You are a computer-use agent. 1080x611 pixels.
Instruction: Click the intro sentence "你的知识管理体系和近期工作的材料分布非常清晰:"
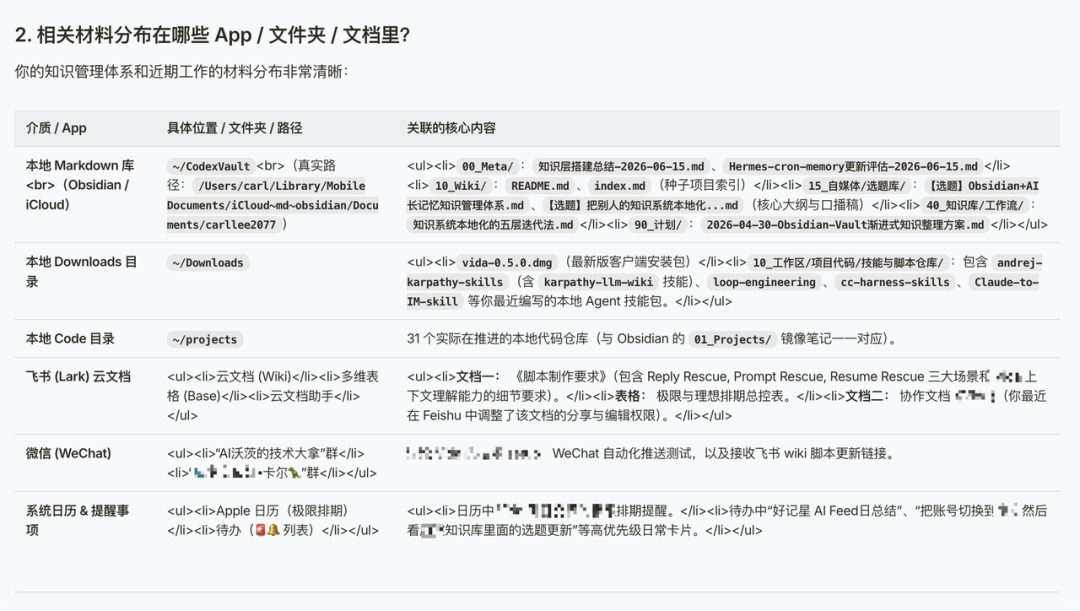(x=182, y=72)
